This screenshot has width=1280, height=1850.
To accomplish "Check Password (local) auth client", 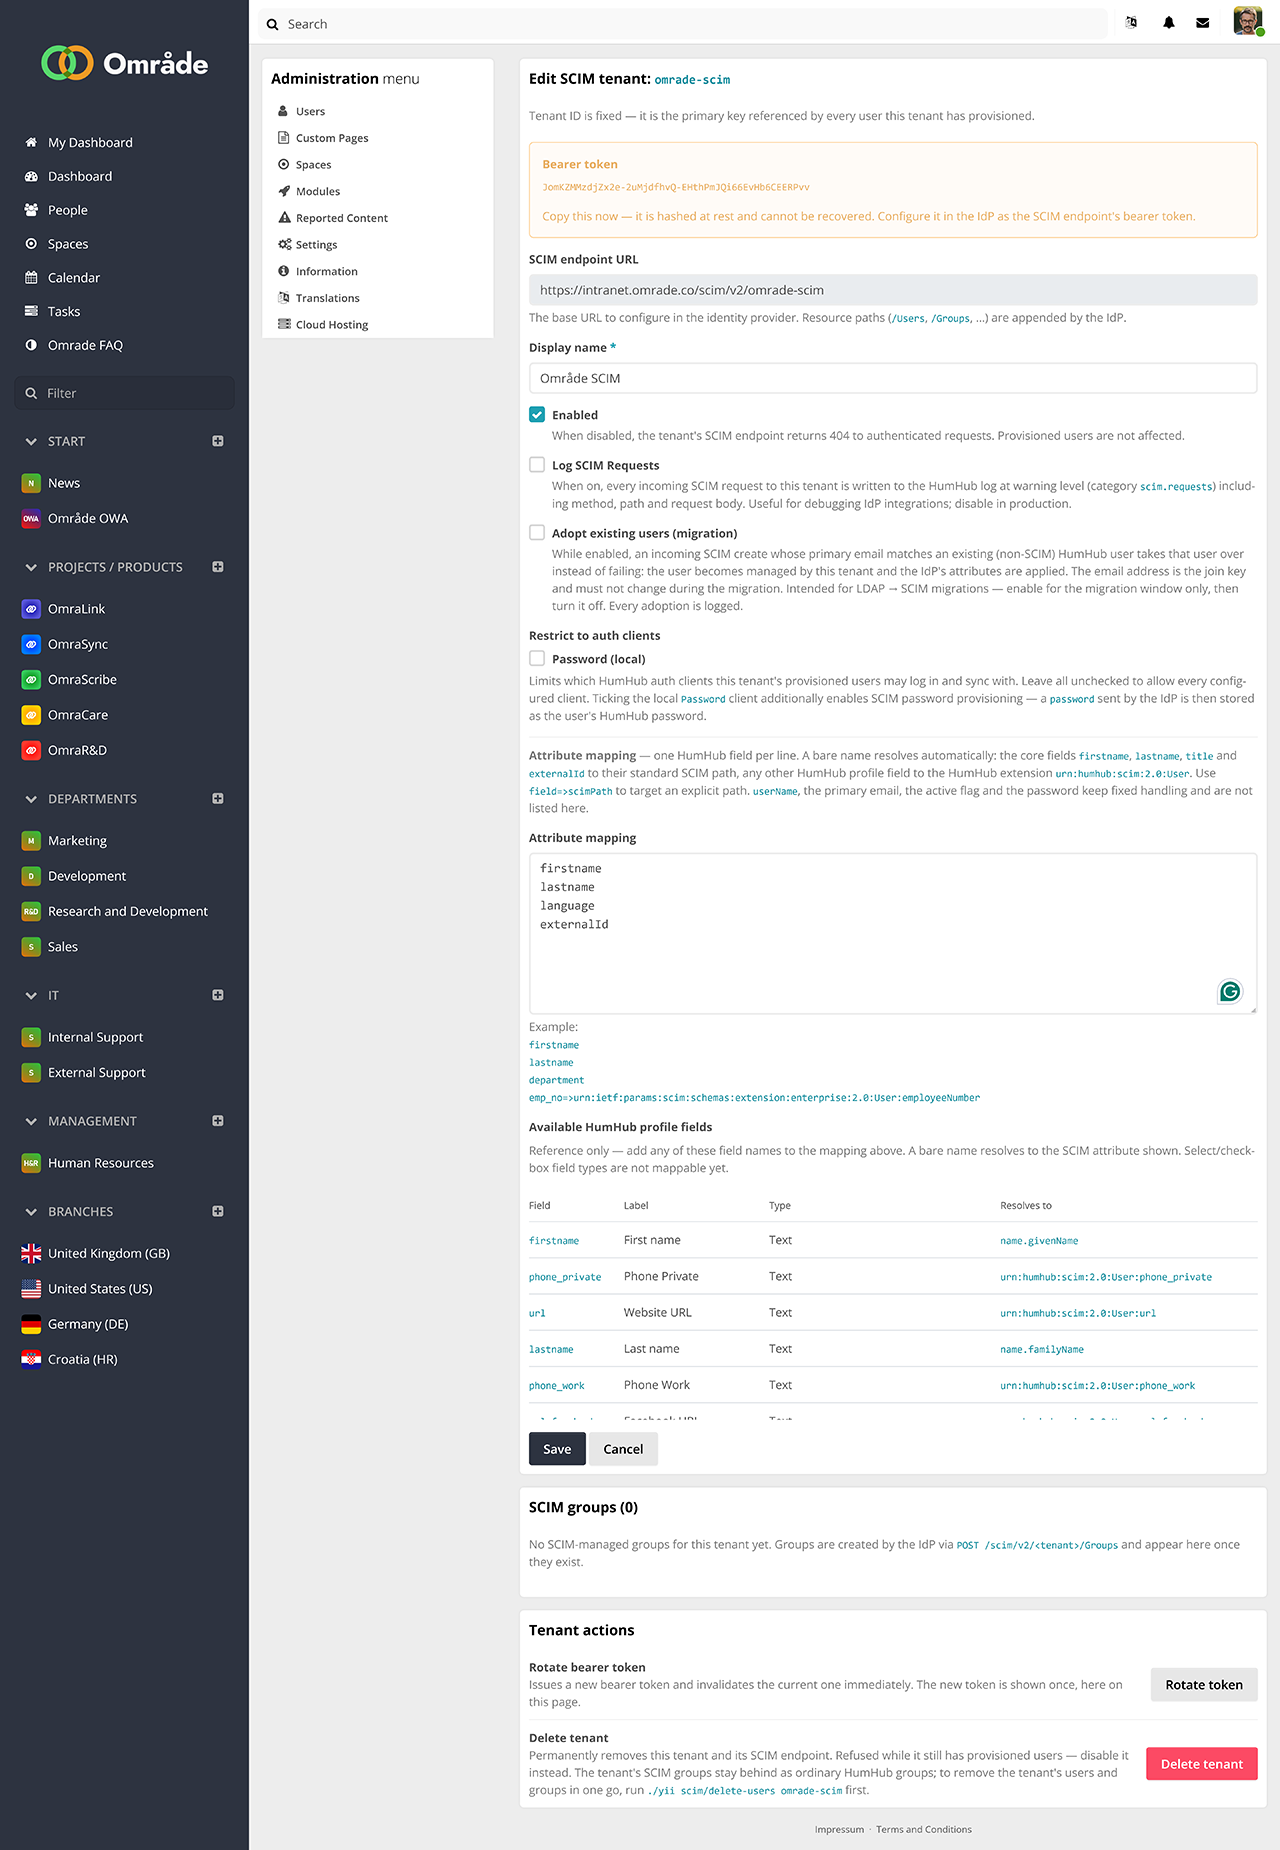I will click(537, 658).
